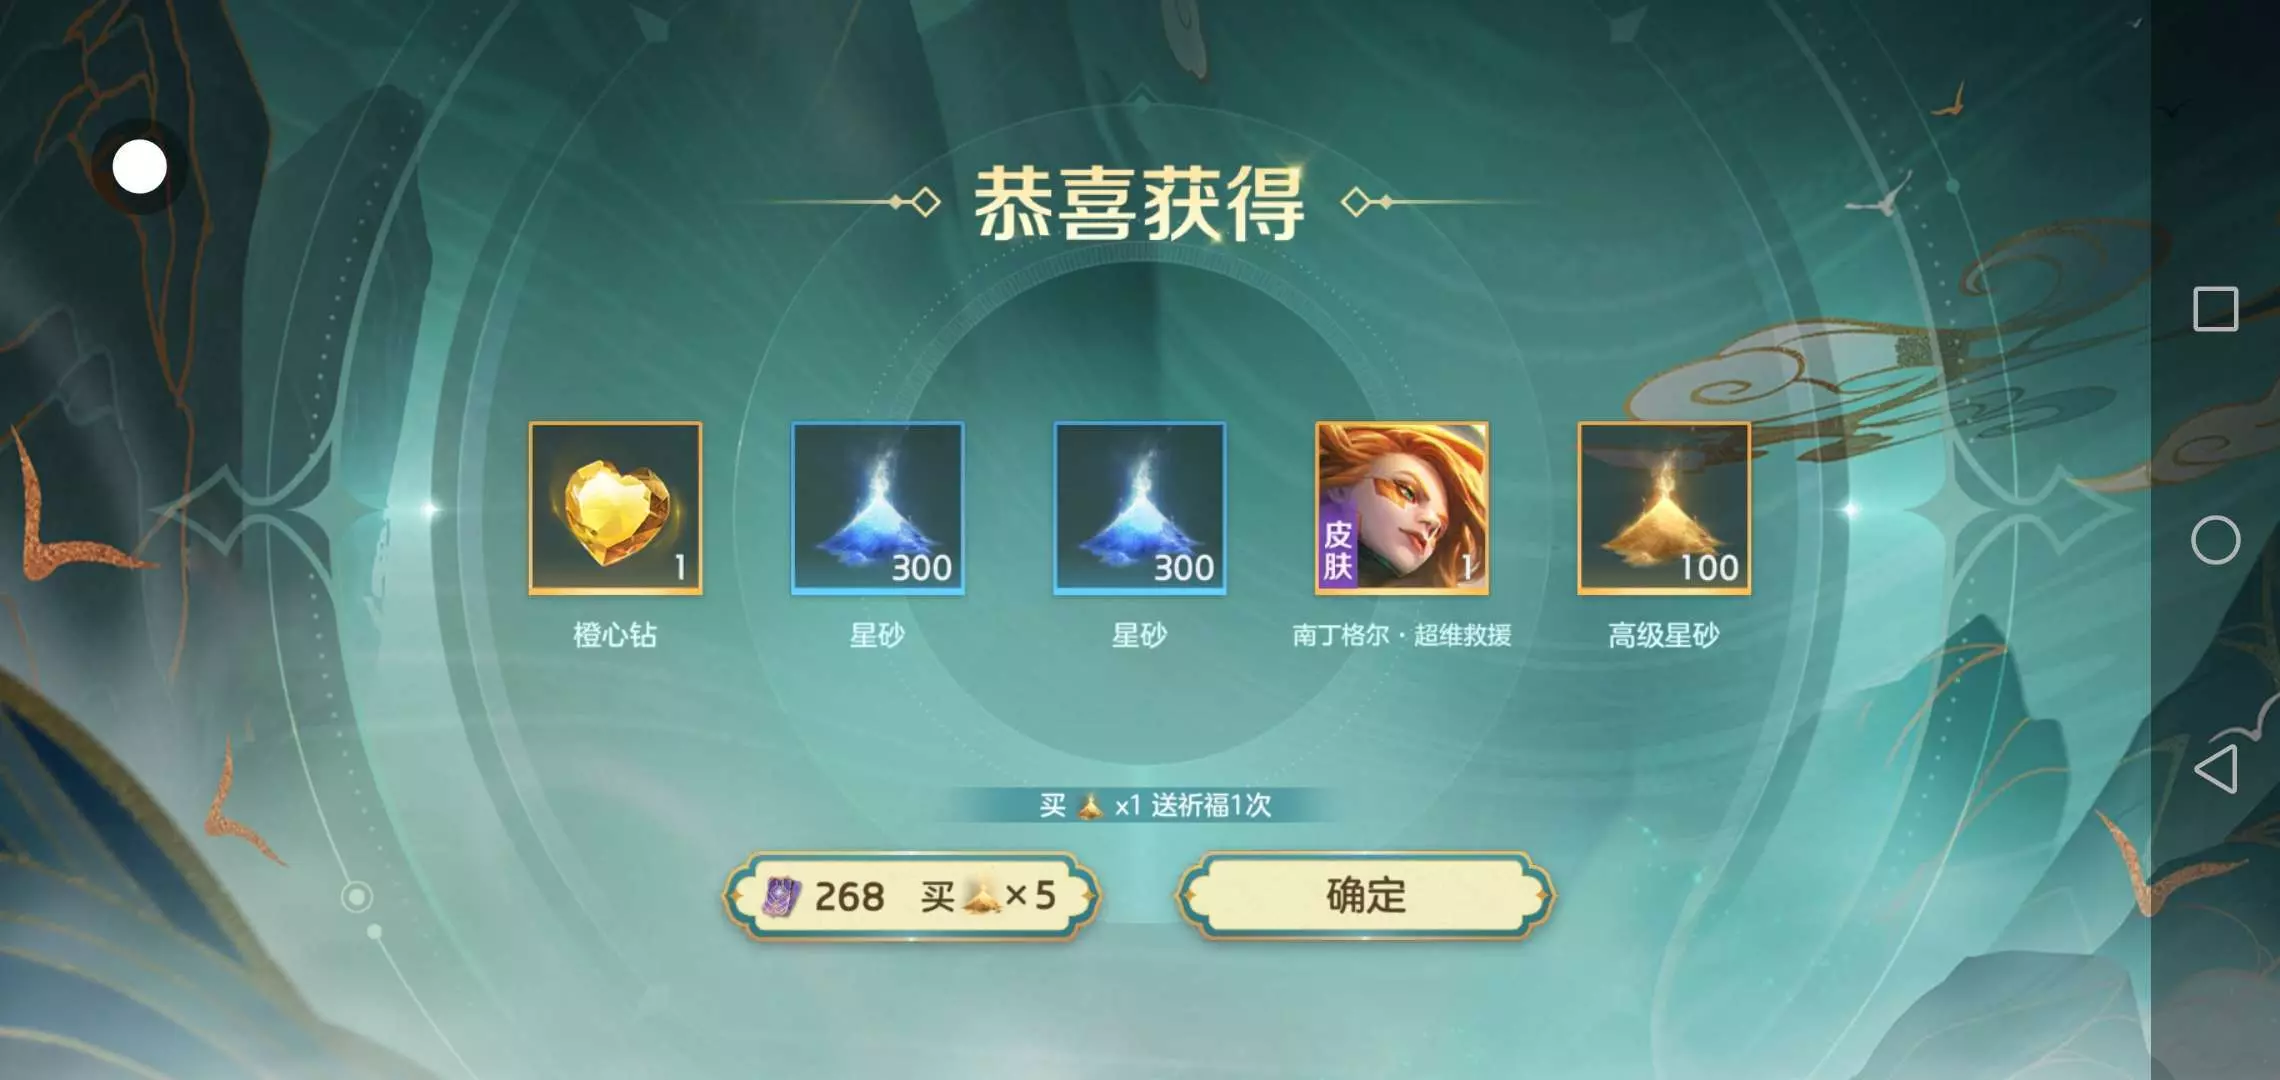Tap the floating white assistive dot
Viewport: 2280px width, 1080px height.
pyautogui.click(x=139, y=167)
